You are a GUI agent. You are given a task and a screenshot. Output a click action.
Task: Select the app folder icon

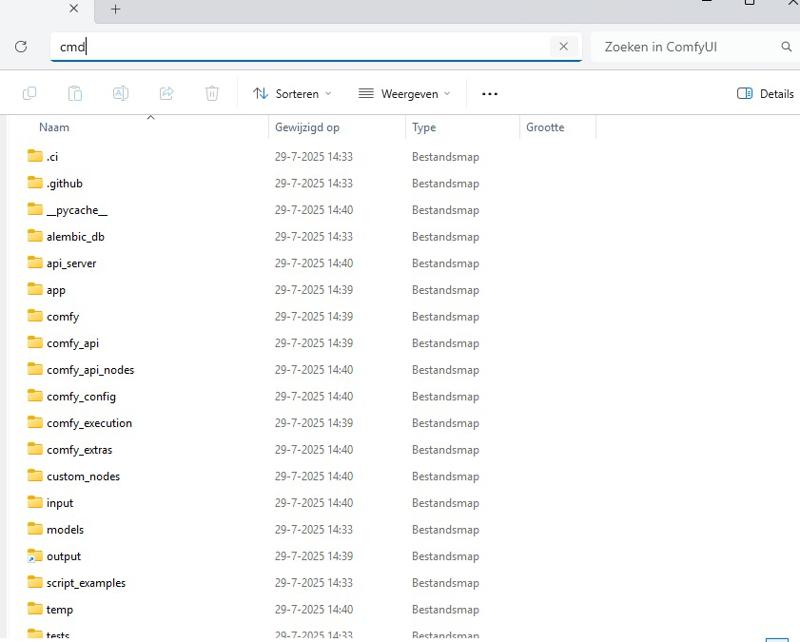[x=35, y=289]
